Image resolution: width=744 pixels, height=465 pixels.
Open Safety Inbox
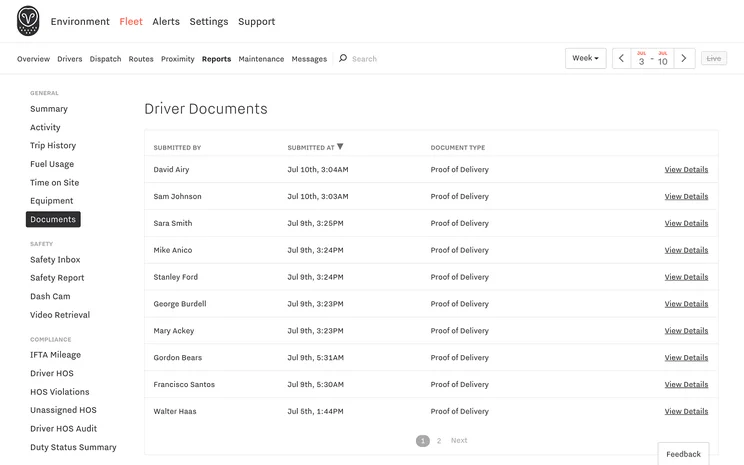click(x=55, y=260)
